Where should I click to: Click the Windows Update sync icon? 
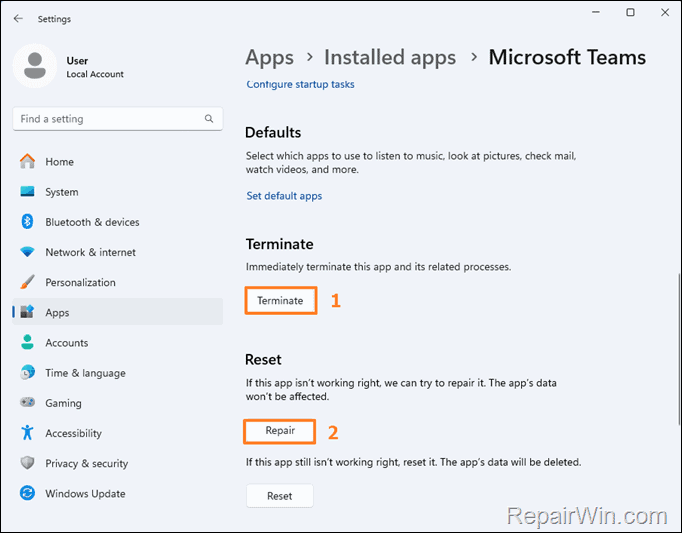click(x=27, y=493)
